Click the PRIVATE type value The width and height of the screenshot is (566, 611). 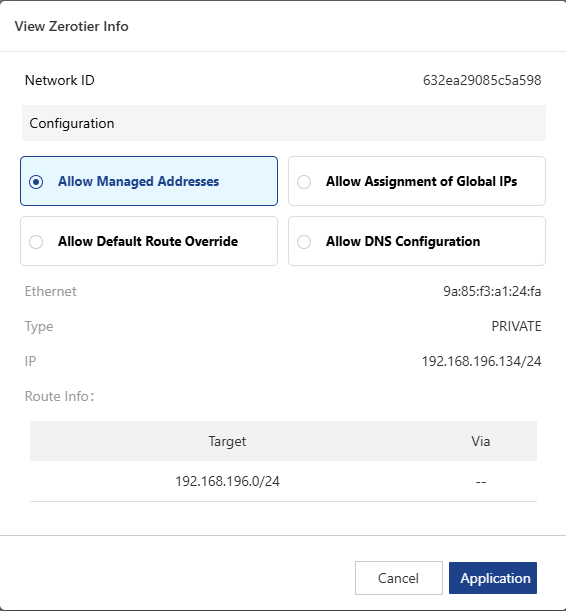[x=516, y=326]
